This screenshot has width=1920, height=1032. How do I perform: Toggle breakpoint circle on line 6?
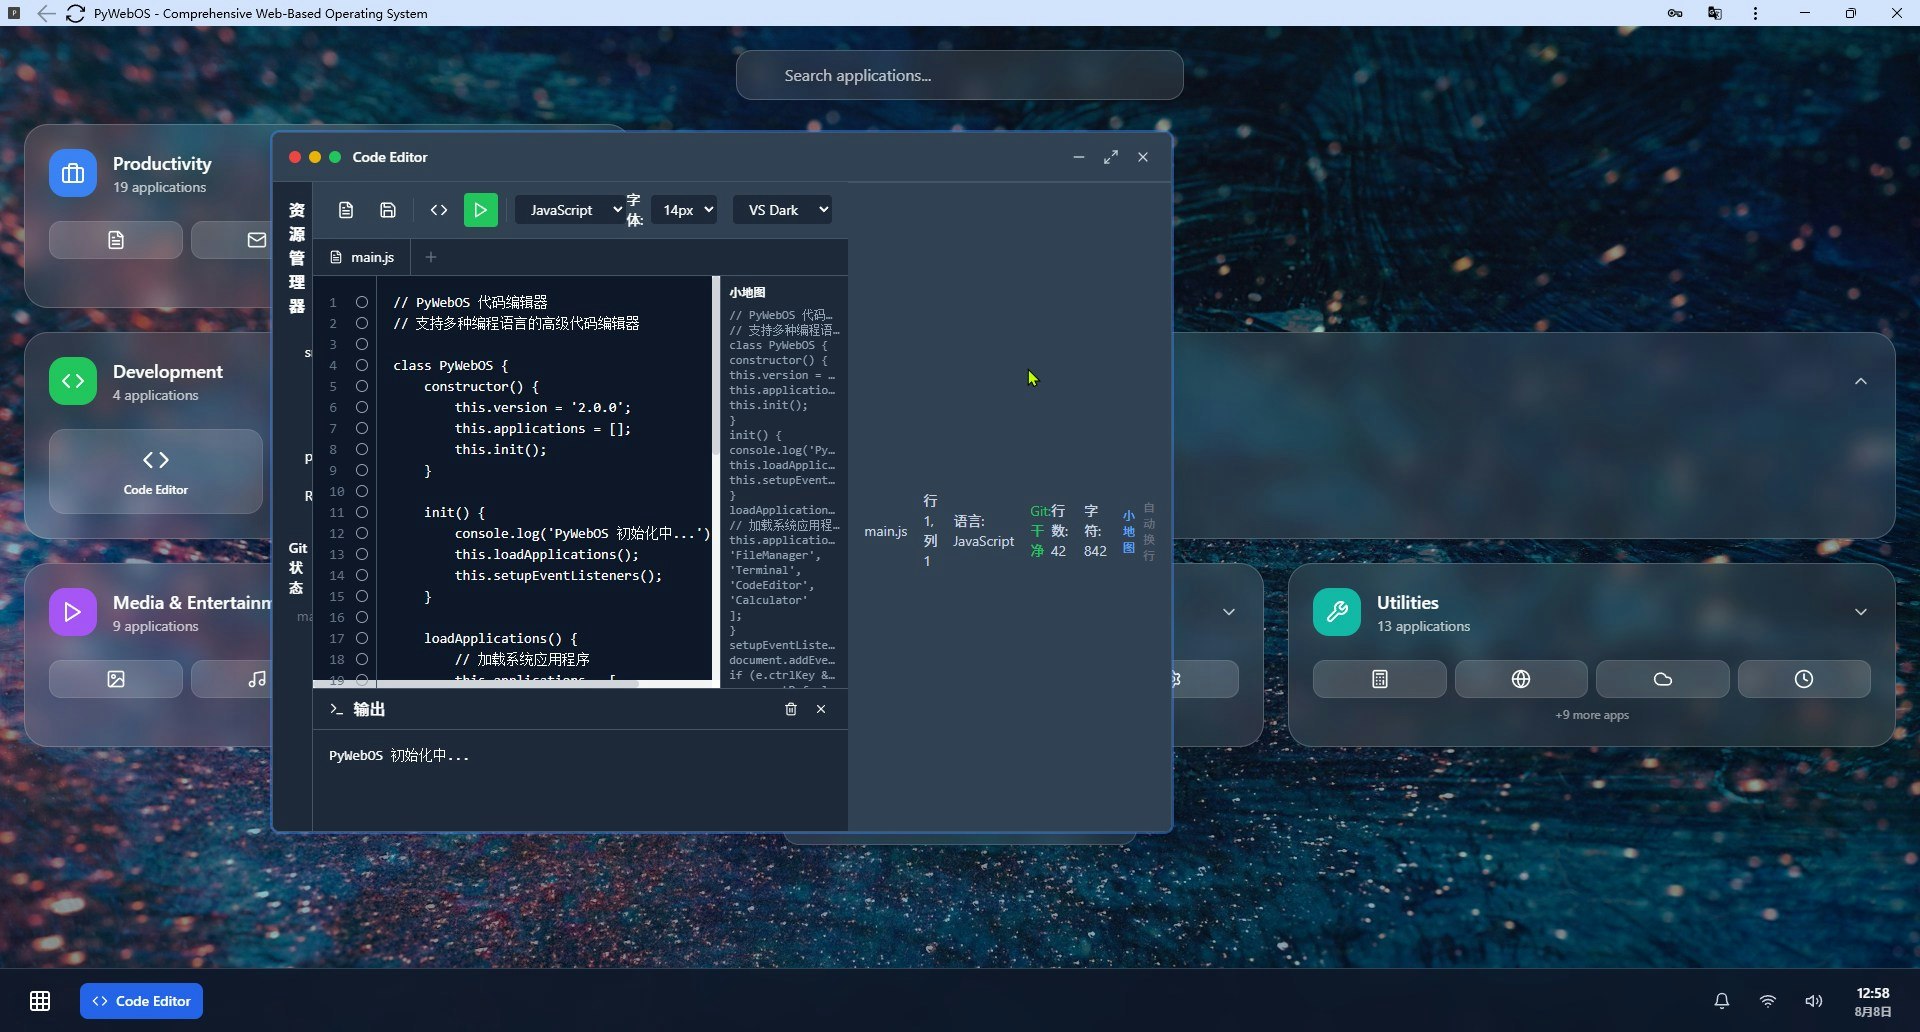[x=362, y=407]
